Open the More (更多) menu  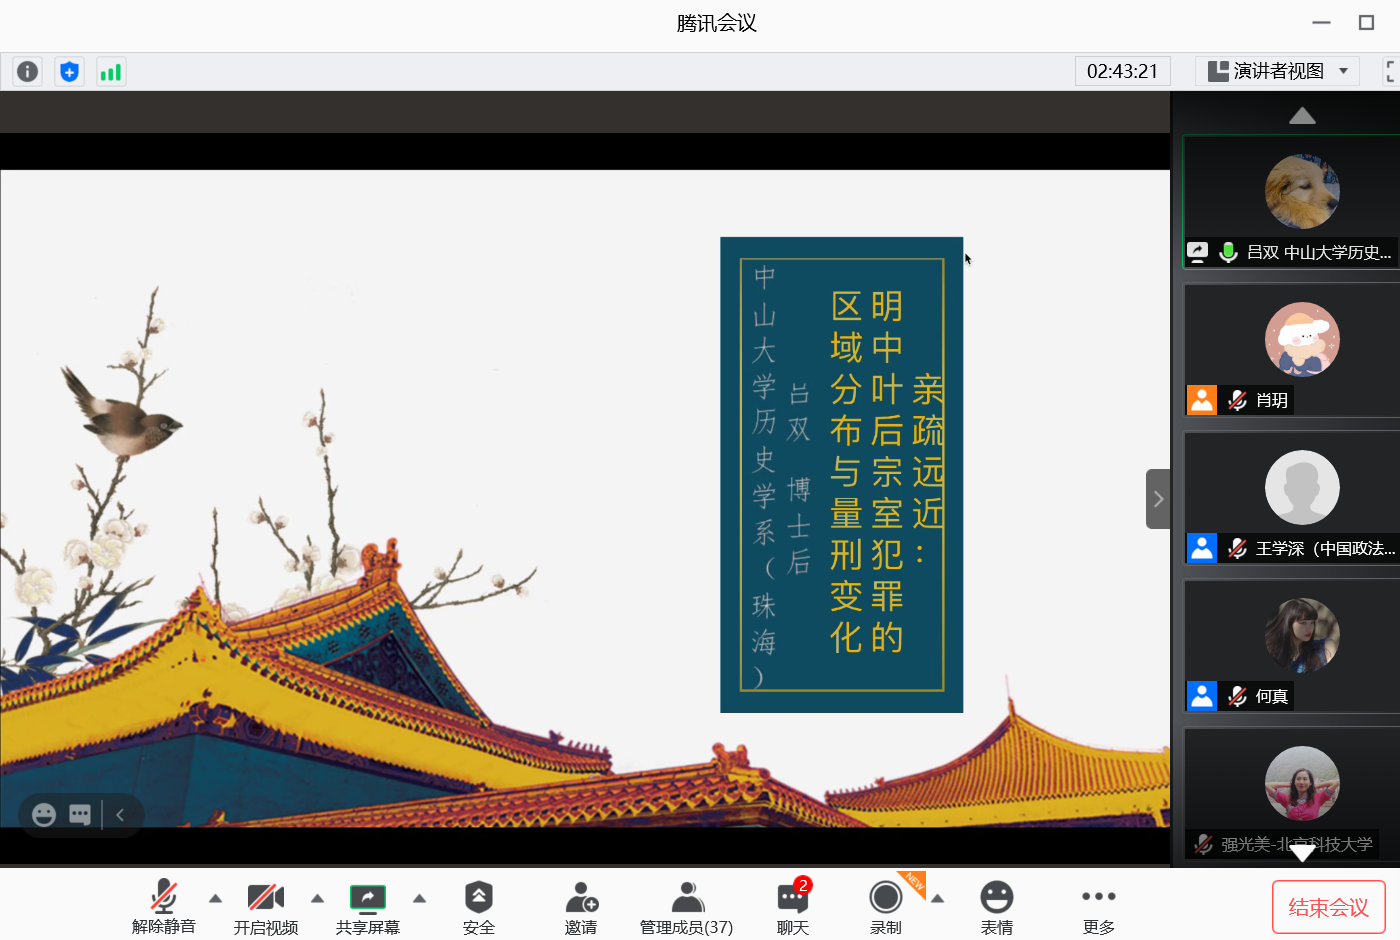(x=1098, y=906)
